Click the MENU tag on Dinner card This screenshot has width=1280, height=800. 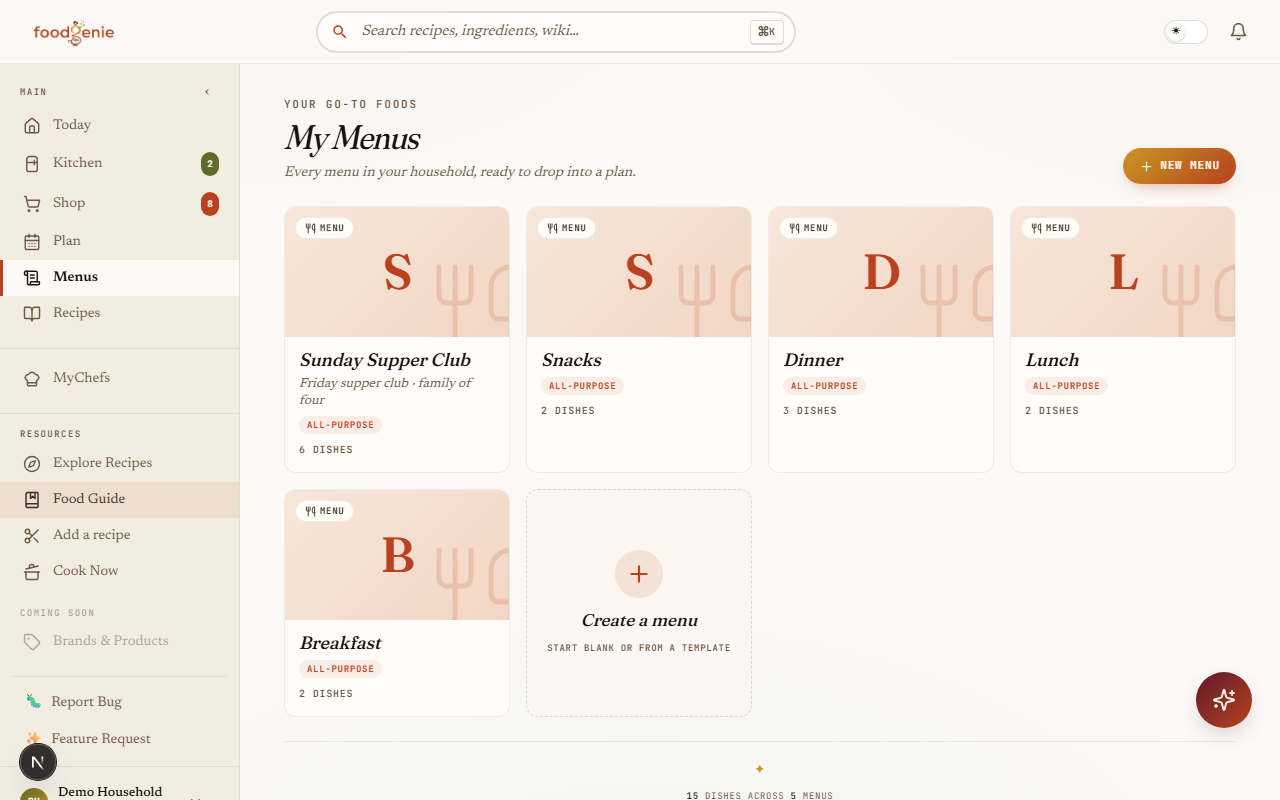(x=808, y=228)
